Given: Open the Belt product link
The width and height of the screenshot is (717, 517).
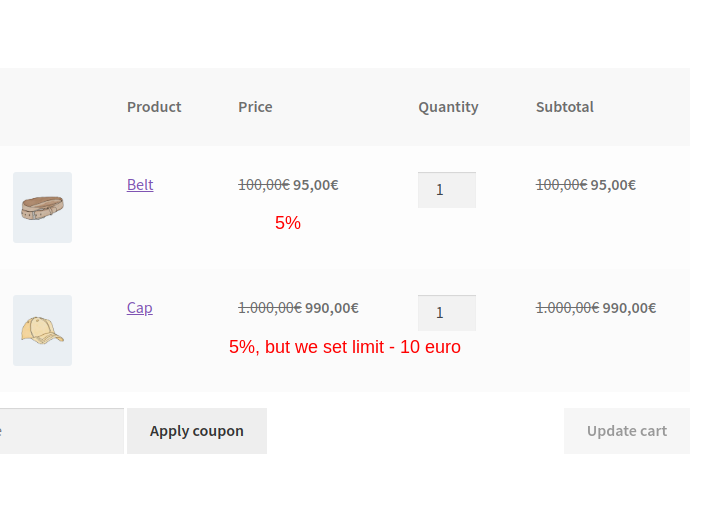Looking at the screenshot, I should pyautogui.click(x=140, y=185).
